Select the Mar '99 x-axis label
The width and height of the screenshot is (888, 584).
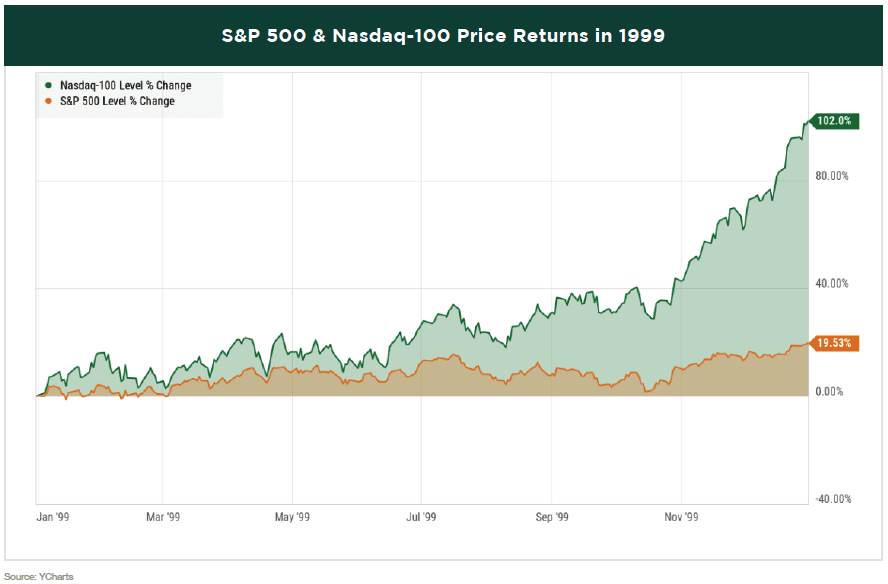[163, 517]
